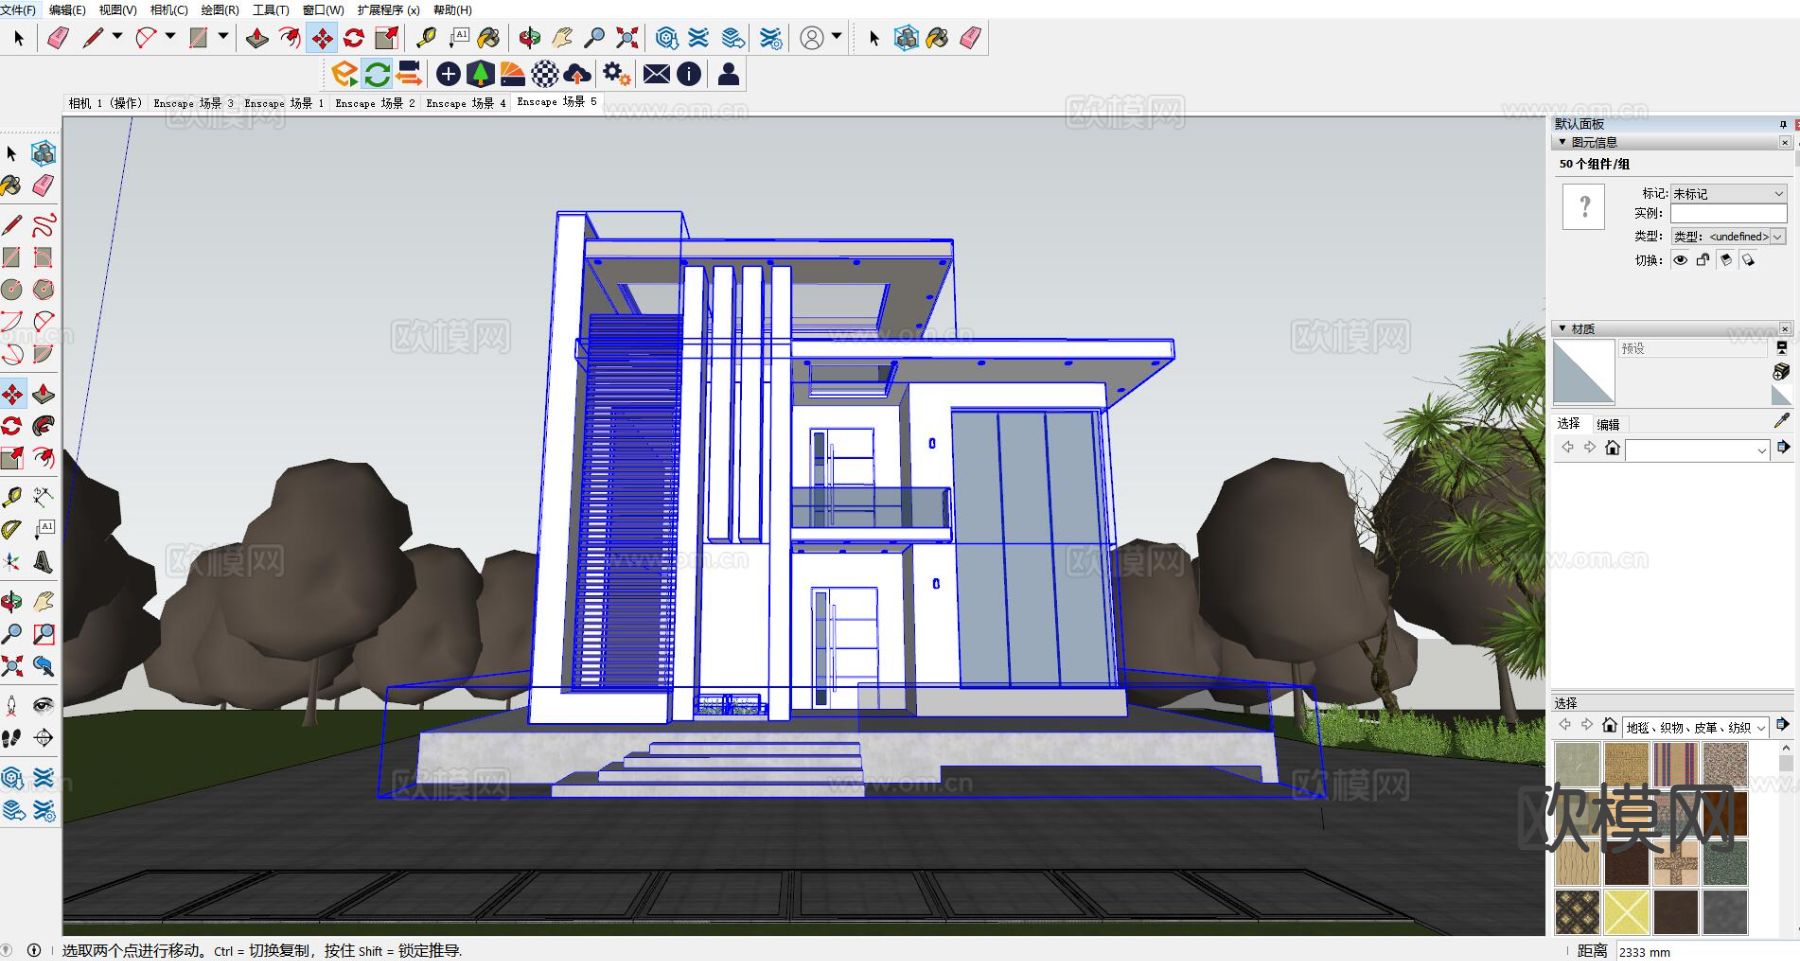This screenshot has height=961, width=1800.
Task: Select the Protractor tool in left toolbar
Action: pyautogui.click(x=11, y=529)
